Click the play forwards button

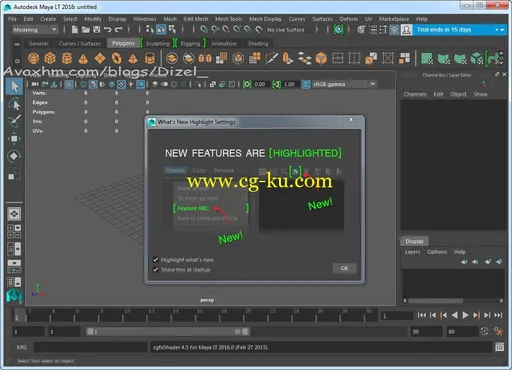pos(465,315)
